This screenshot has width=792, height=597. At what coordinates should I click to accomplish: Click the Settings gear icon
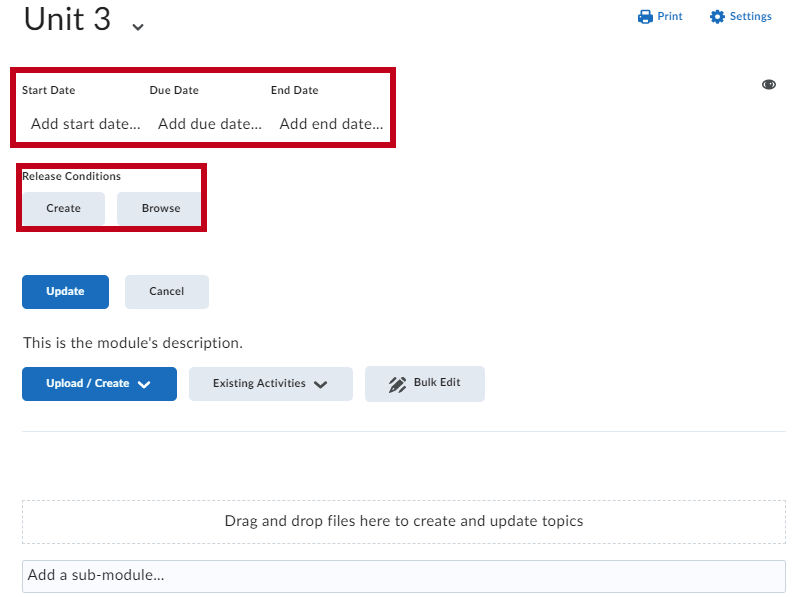click(x=717, y=17)
